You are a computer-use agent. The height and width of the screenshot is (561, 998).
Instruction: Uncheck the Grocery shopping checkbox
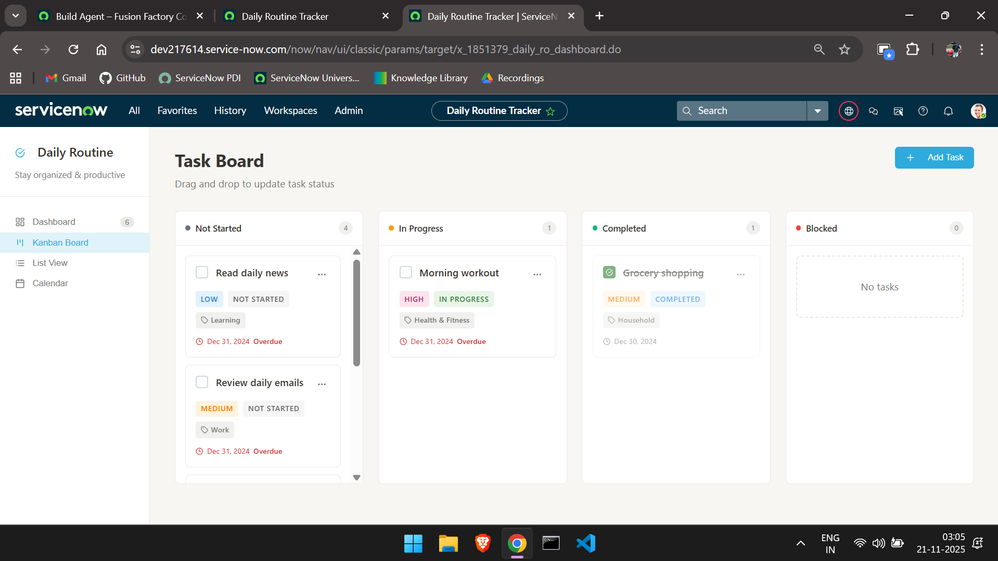coord(609,273)
